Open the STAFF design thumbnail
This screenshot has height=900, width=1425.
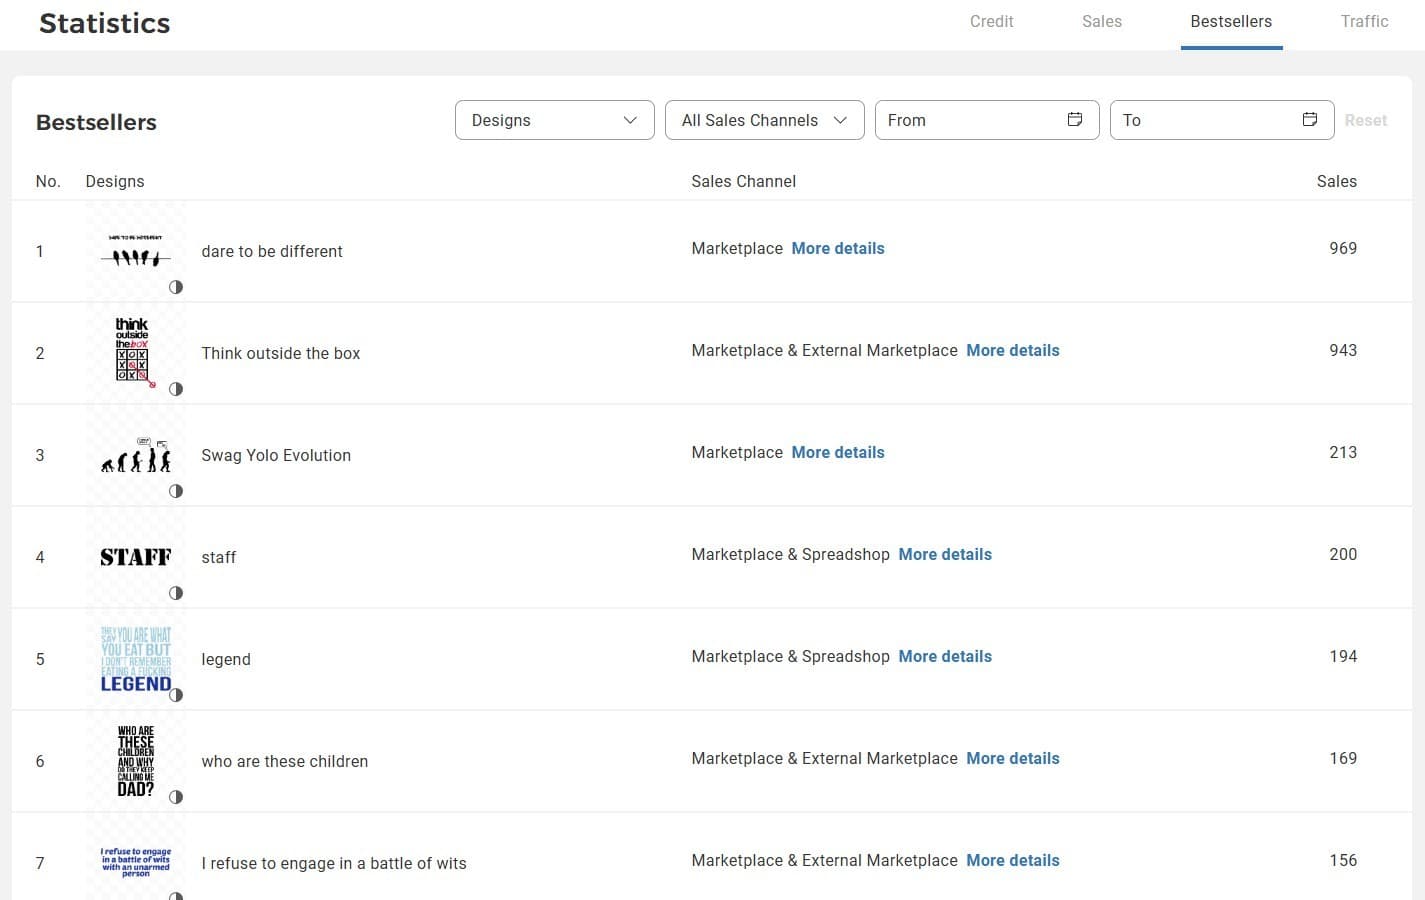coord(136,557)
